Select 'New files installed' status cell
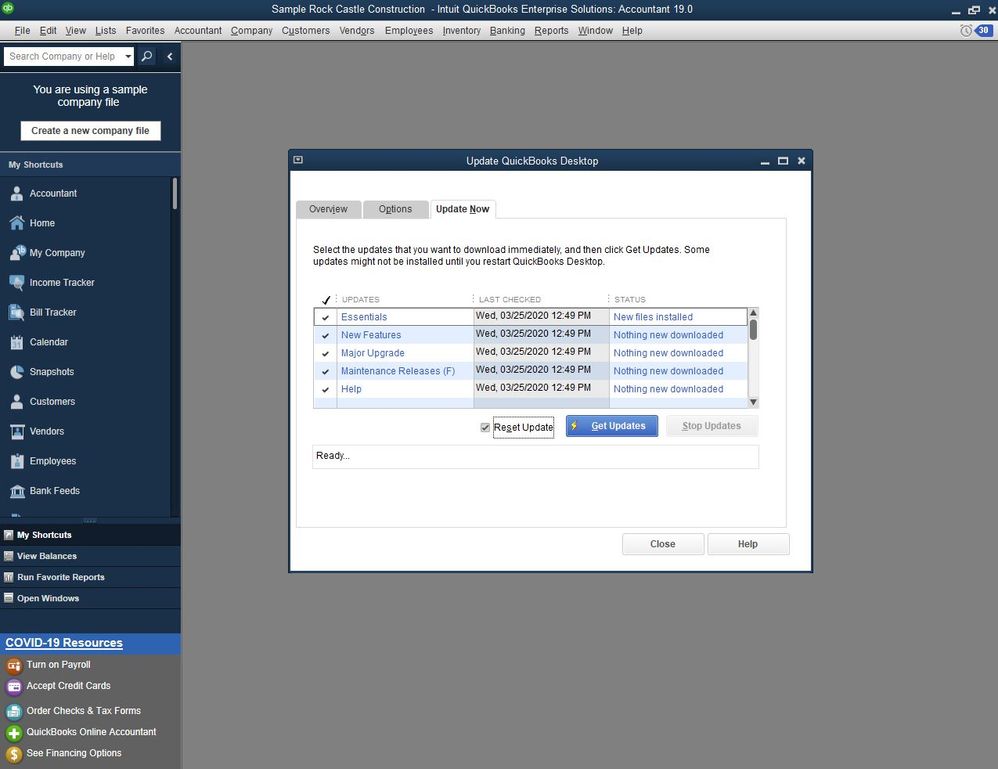Screen dimensions: 998x769 pyautogui.click(x=678, y=317)
